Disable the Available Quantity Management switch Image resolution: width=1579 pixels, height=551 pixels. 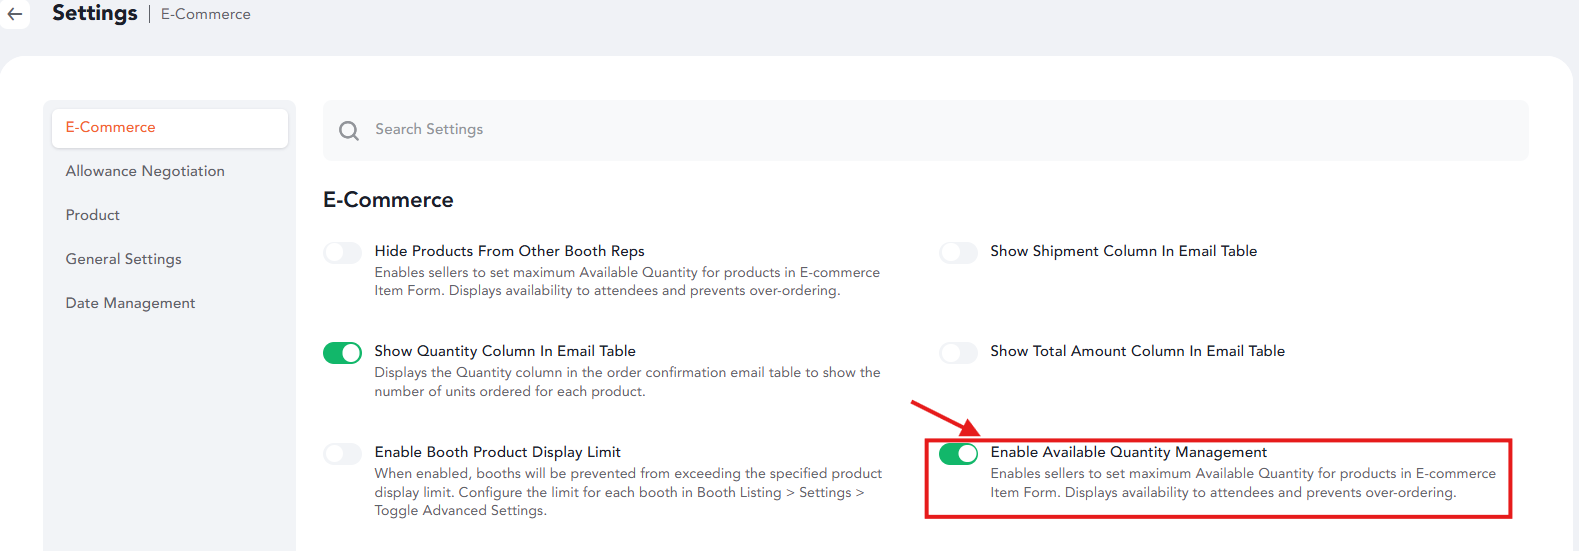pos(958,453)
